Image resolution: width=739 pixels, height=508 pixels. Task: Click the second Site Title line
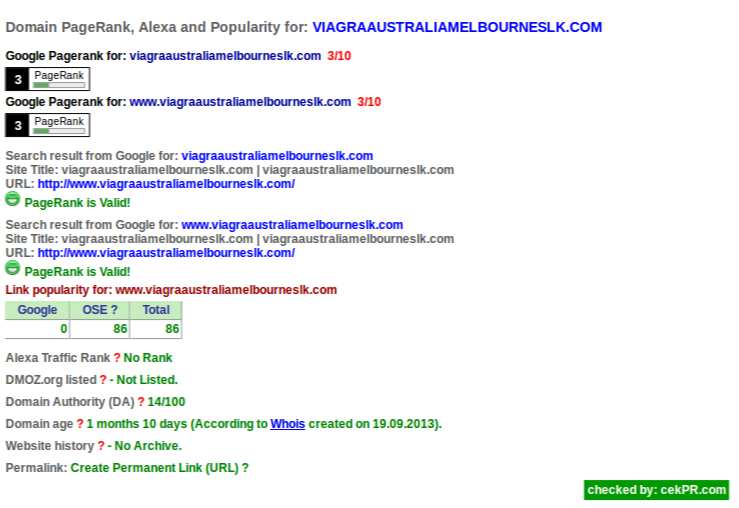pyautogui.click(x=230, y=239)
